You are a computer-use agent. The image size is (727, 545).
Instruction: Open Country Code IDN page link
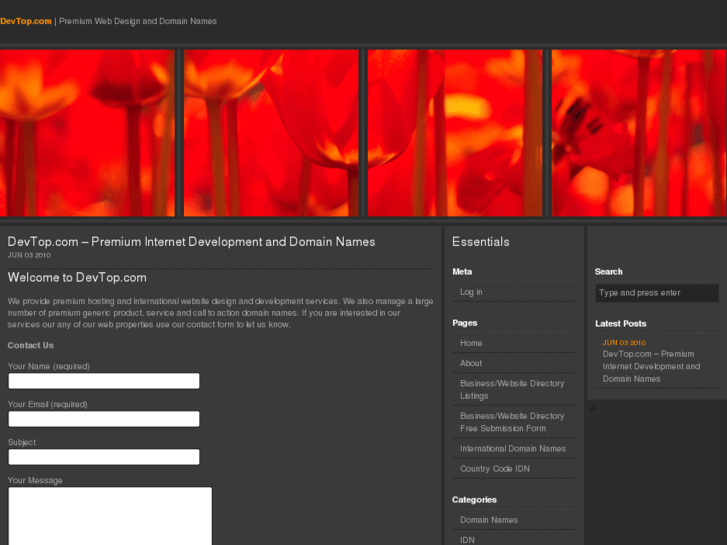[495, 469]
